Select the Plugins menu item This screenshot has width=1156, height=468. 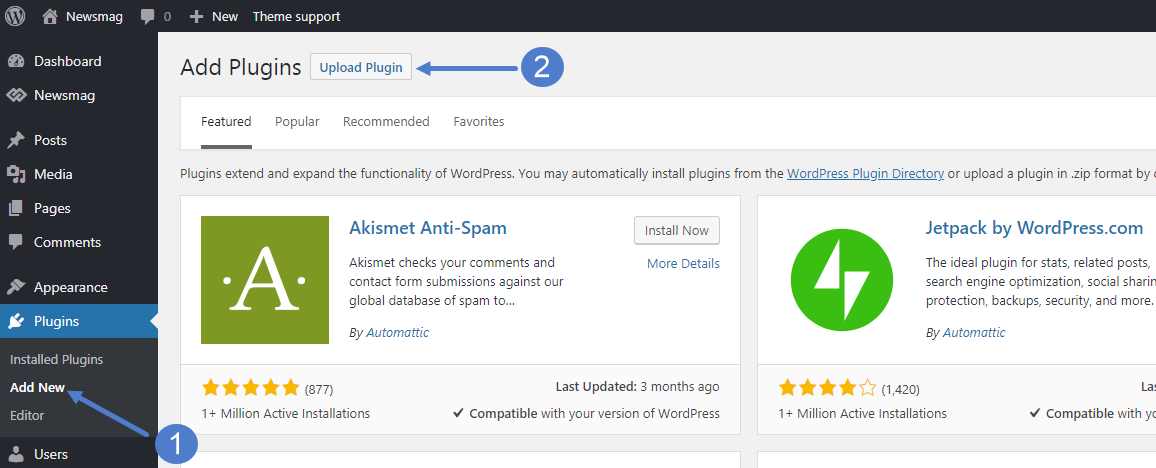pyautogui.click(x=79, y=321)
